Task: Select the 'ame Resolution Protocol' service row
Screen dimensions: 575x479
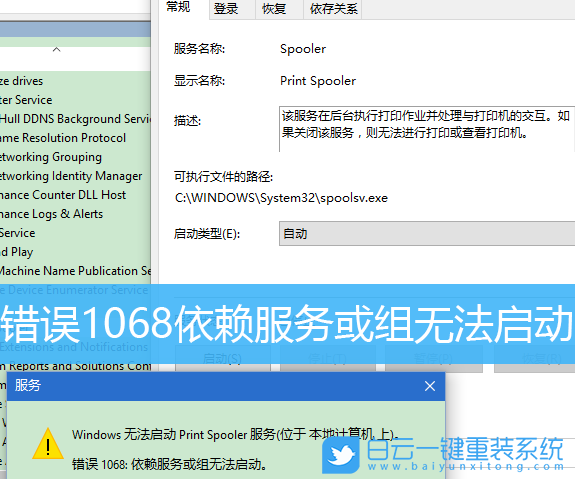Action: click(75, 138)
